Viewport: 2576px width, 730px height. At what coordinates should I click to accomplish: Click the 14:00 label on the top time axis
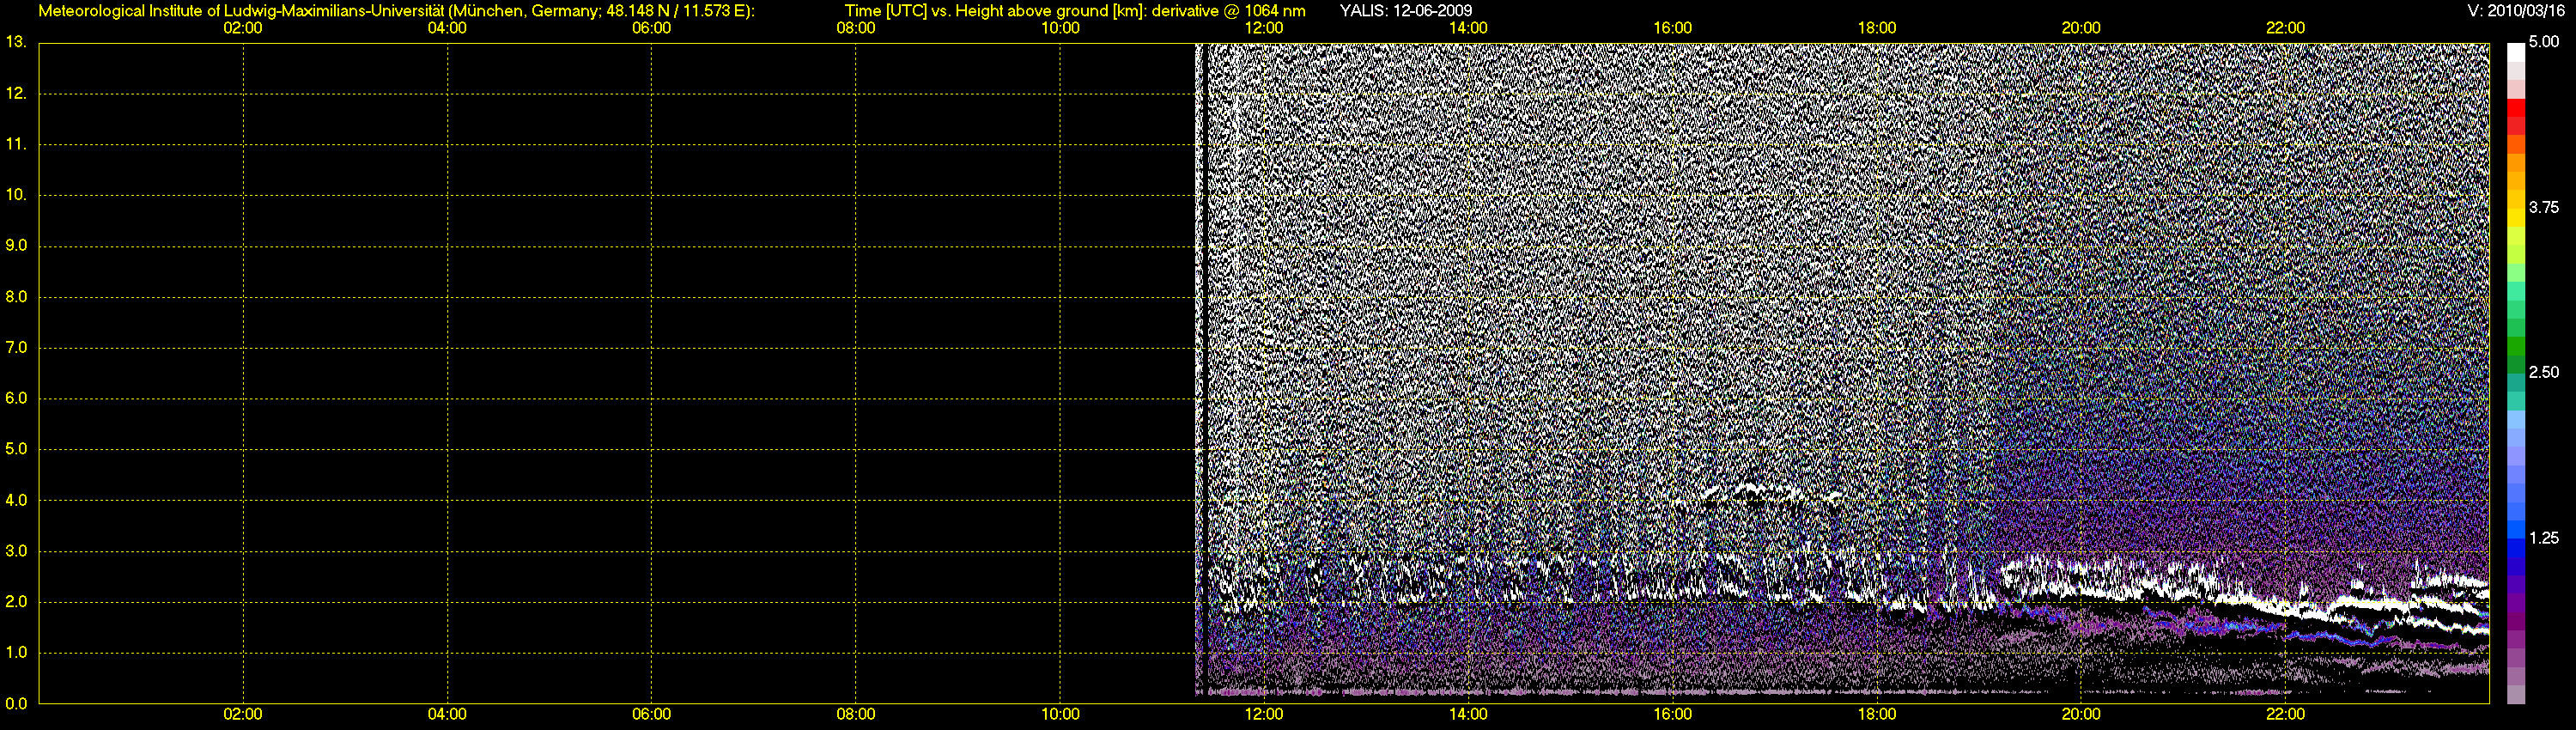coord(1468,28)
